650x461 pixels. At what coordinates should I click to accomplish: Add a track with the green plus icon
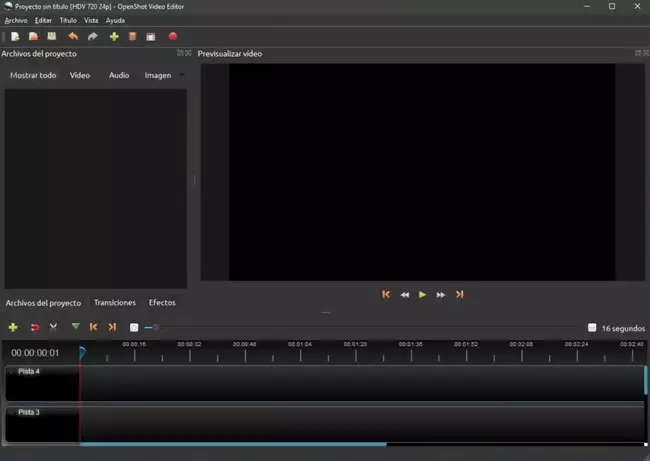point(13,328)
